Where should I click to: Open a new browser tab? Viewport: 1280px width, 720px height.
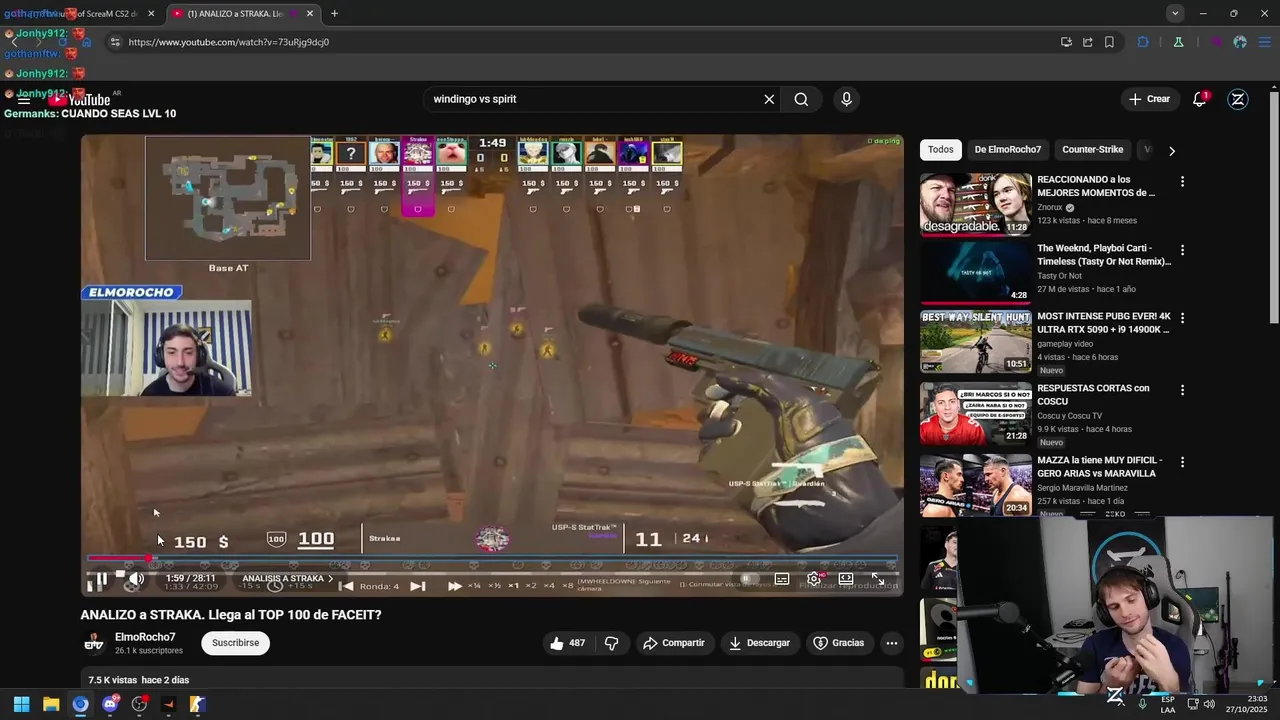coord(334,14)
